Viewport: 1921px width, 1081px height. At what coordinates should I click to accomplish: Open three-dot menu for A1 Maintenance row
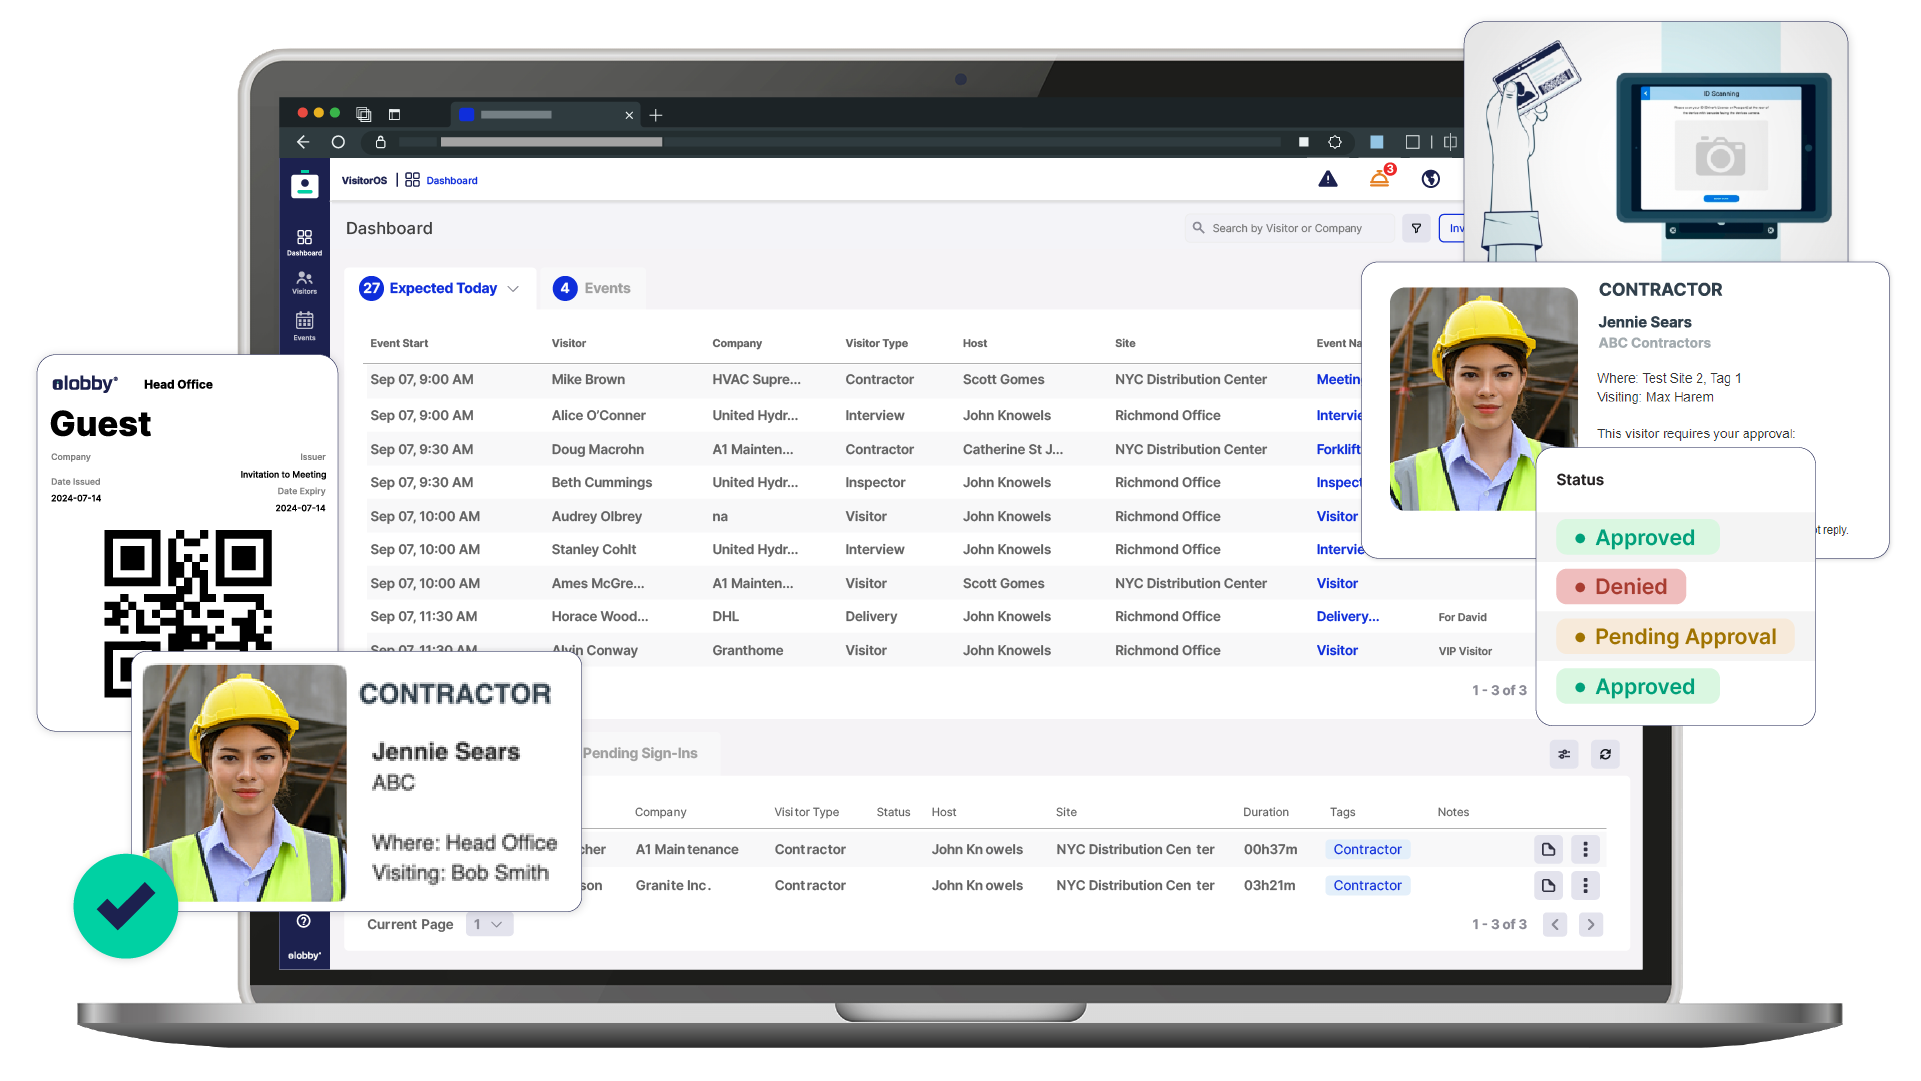(1584, 849)
